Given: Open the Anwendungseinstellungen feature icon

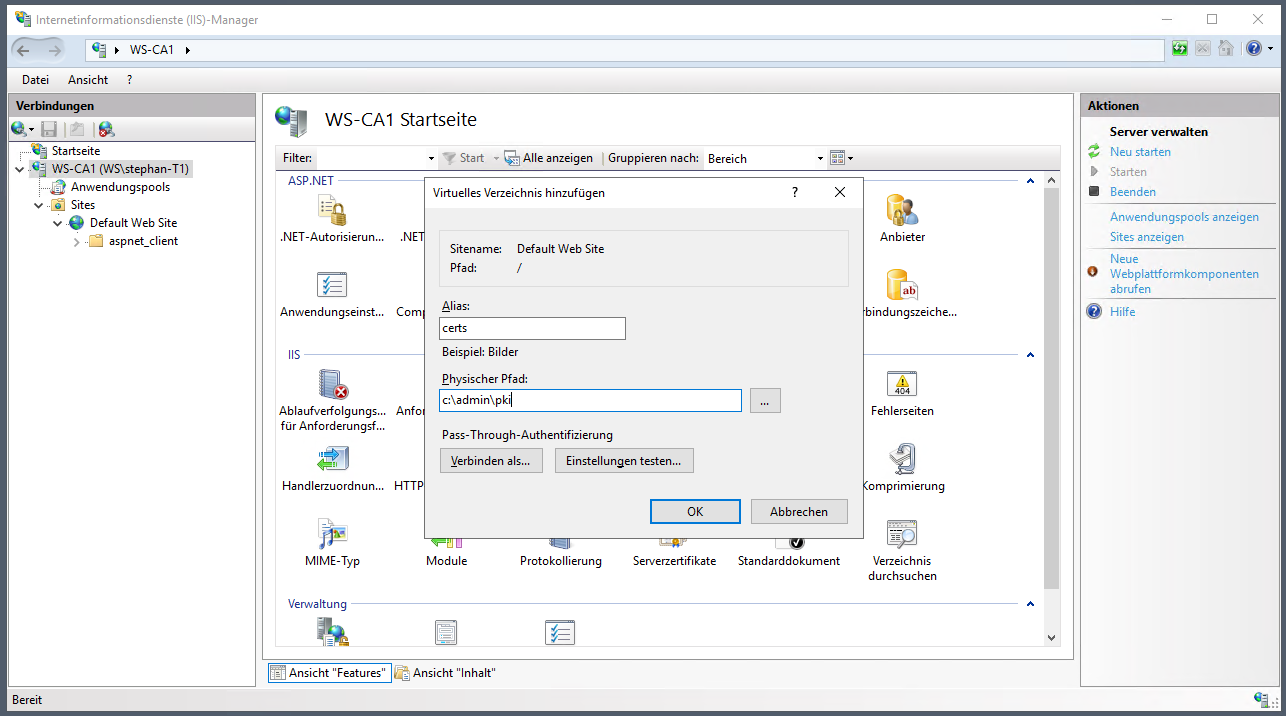Looking at the screenshot, I should coord(332,284).
